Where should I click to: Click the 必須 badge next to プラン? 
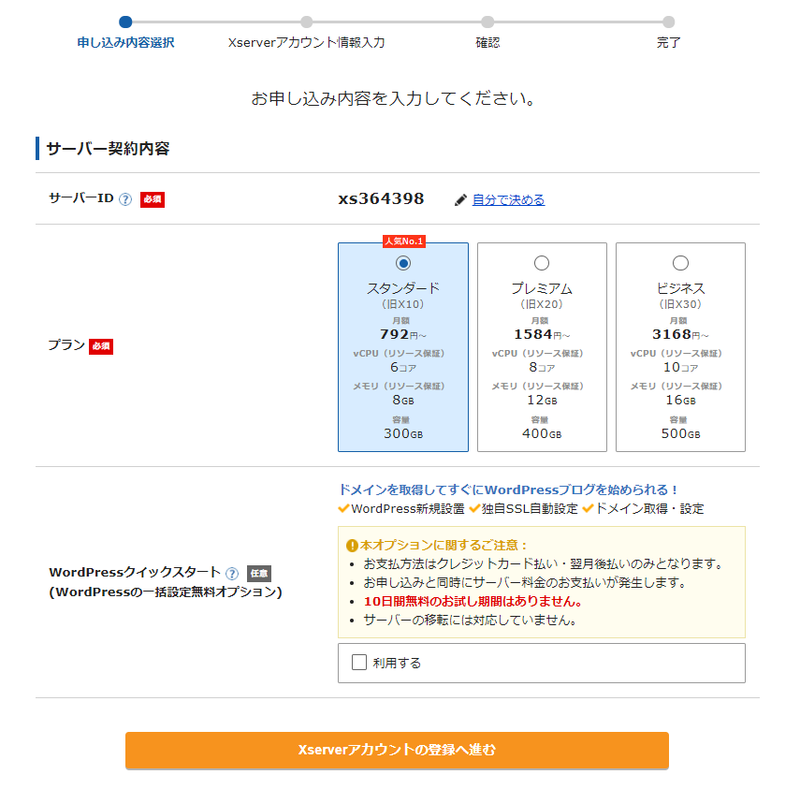click(x=101, y=347)
